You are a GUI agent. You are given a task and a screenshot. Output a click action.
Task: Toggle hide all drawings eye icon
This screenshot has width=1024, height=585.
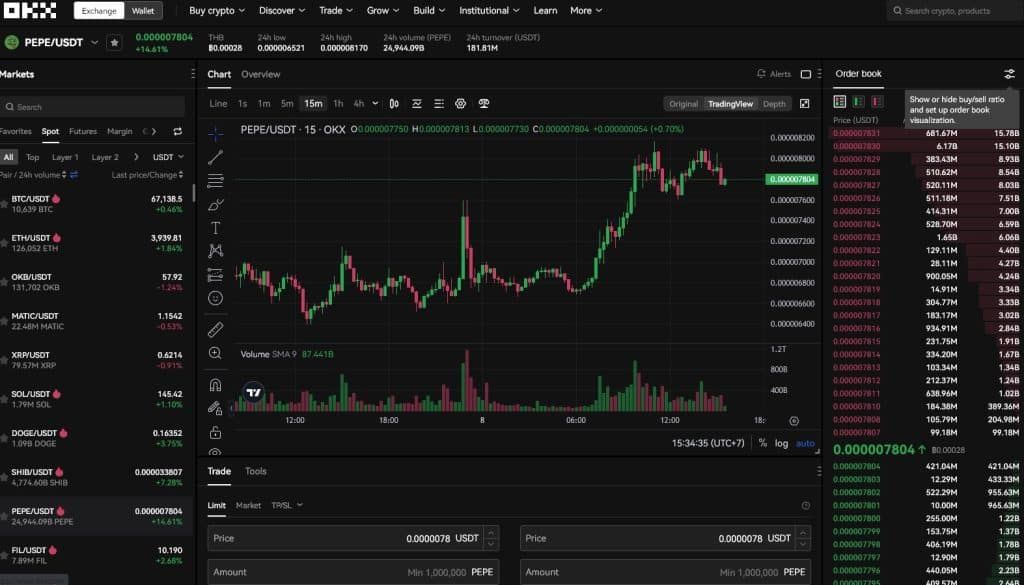[x=216, y=451]
